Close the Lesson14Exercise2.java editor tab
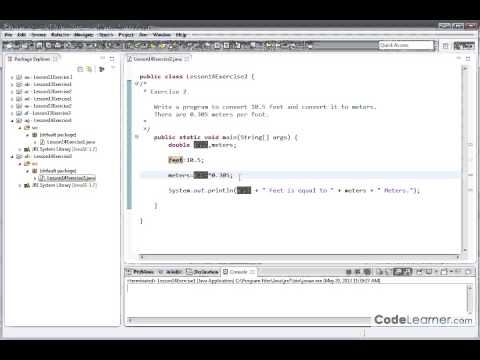 coord(187,59)
